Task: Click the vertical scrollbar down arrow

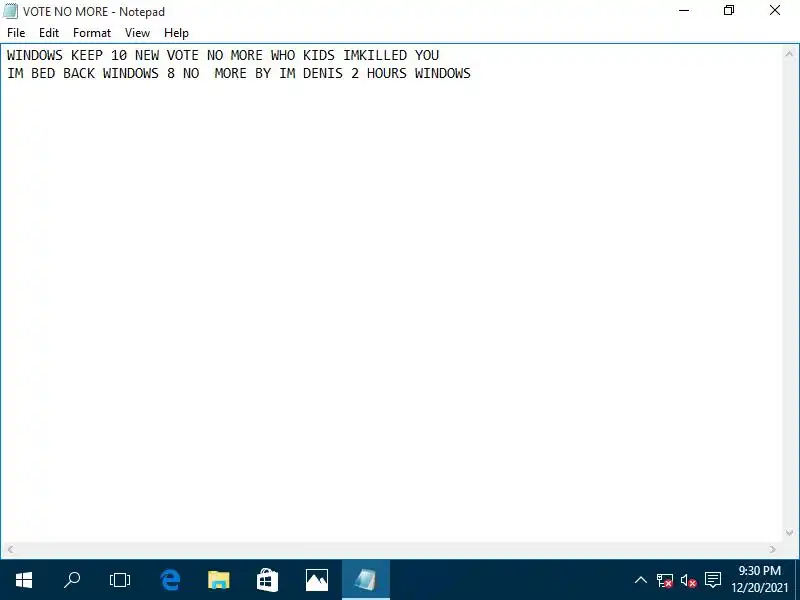Action: pyautogui.click(x=789, y=533)
